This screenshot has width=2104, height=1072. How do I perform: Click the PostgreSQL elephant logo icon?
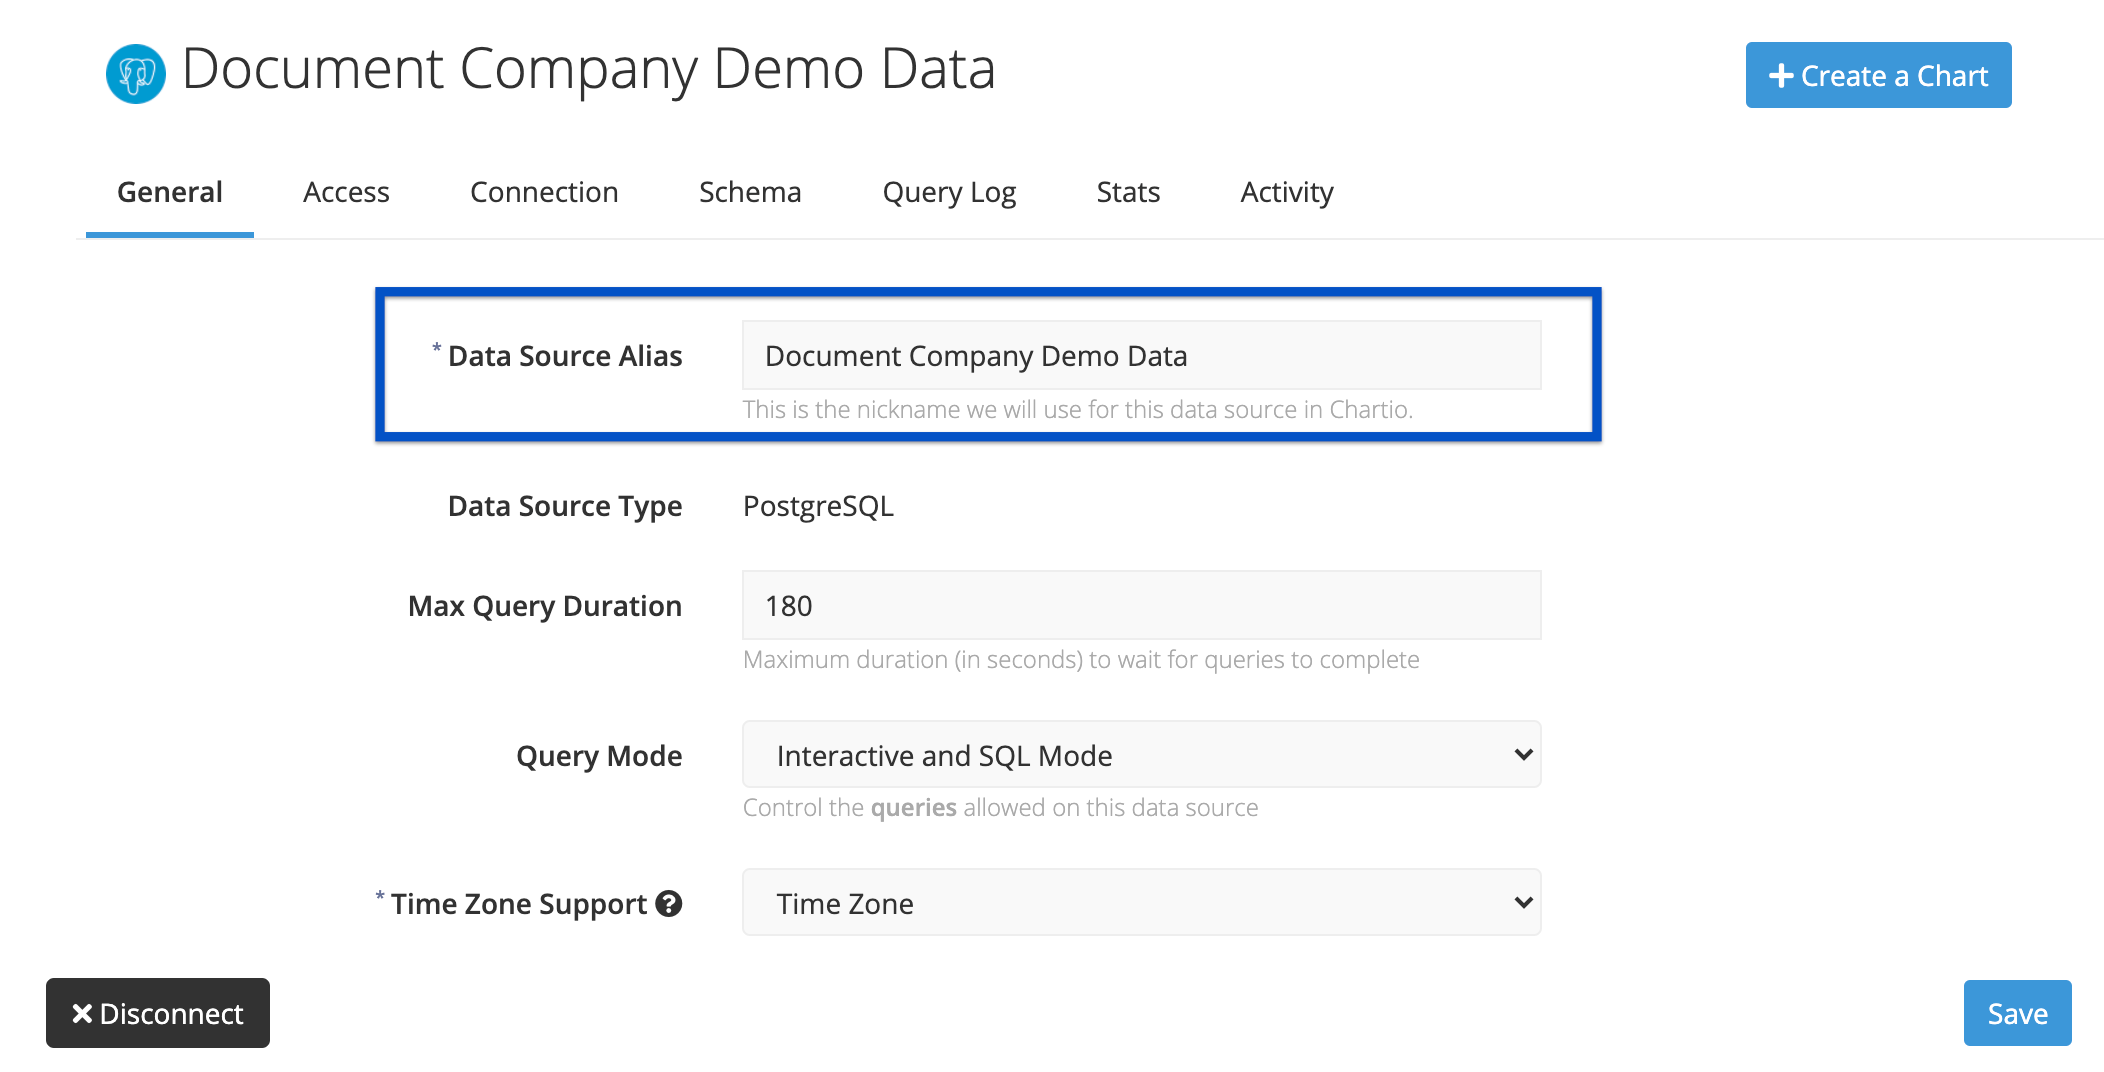[x=136, y=74]
